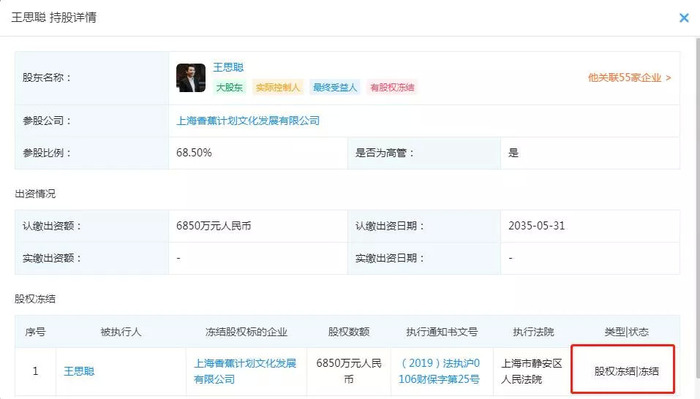This screenshot has height=399, width=700.
Task: Click the shareholder profile photo thumbnail
Action: click(191, 78)
